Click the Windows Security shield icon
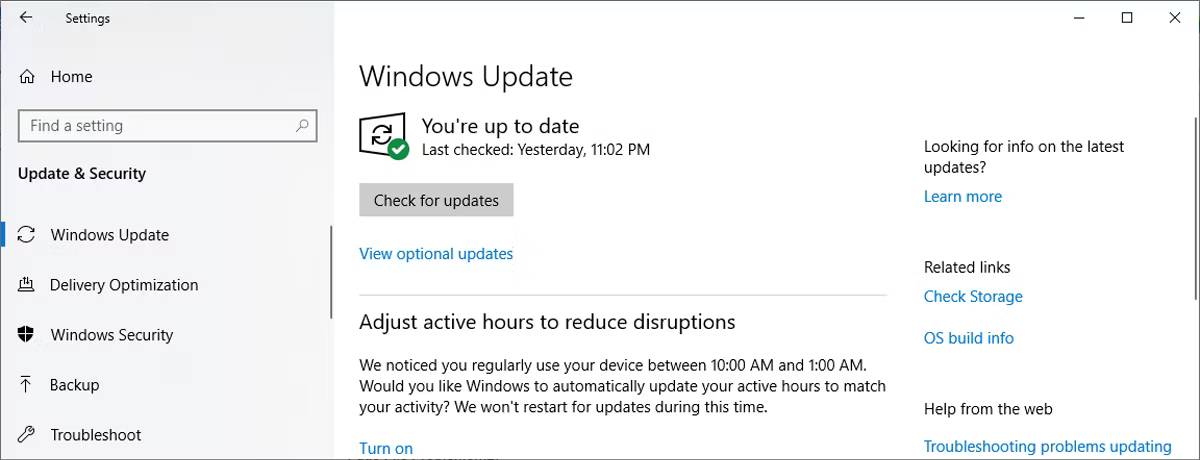 click(x=27, y=335)
